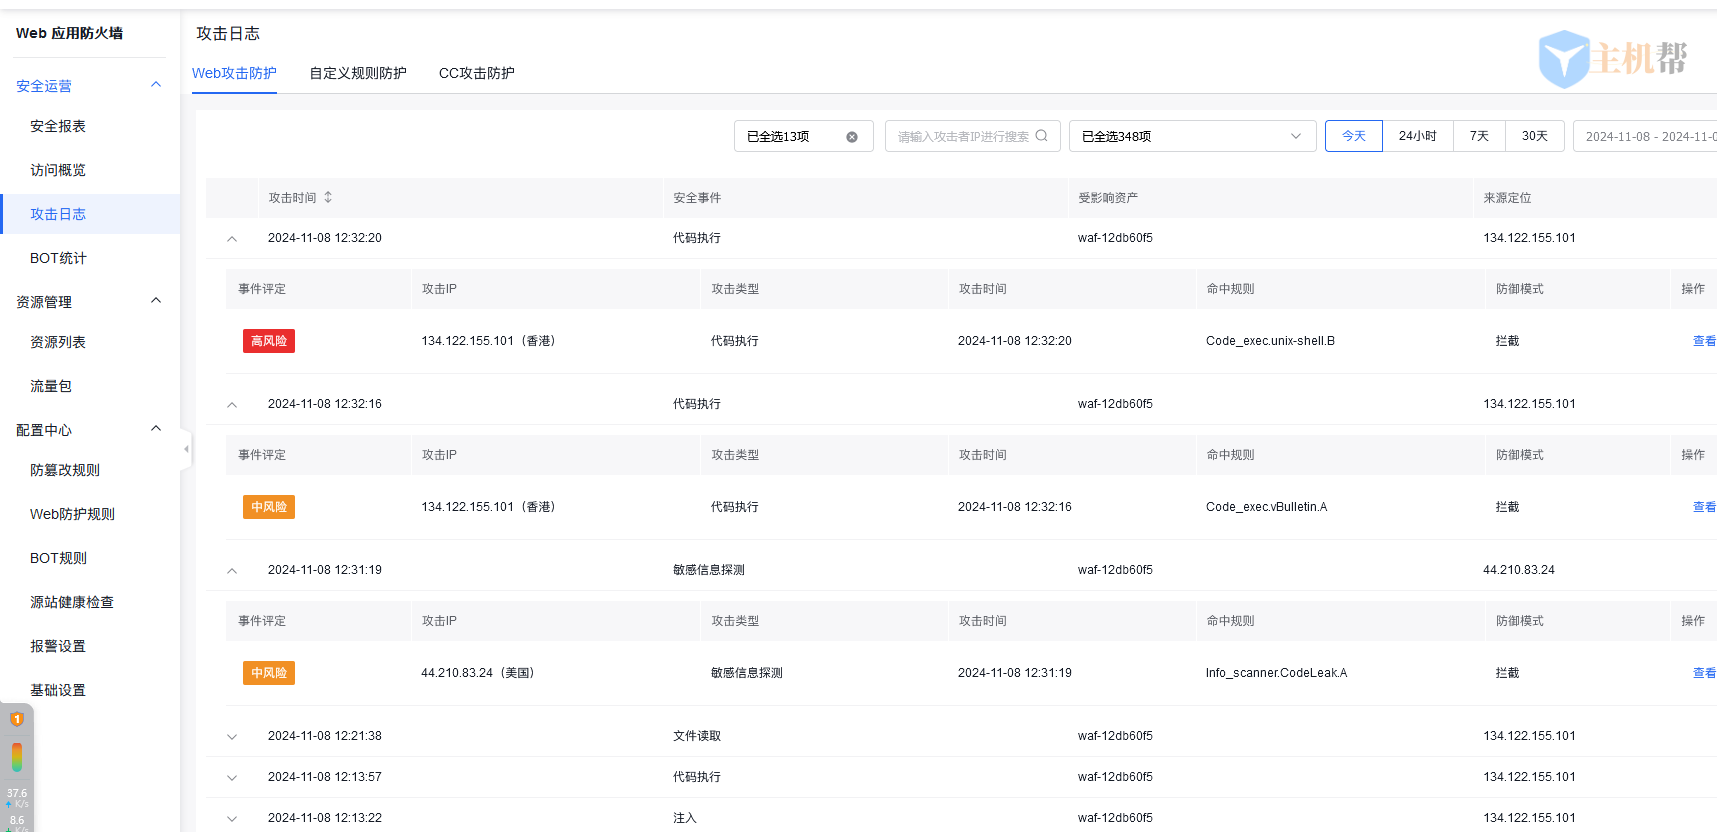Expand the 12:13:57 代码执行 row
Viewport: 1717px width, 832px height.
(x=232, y=778)
